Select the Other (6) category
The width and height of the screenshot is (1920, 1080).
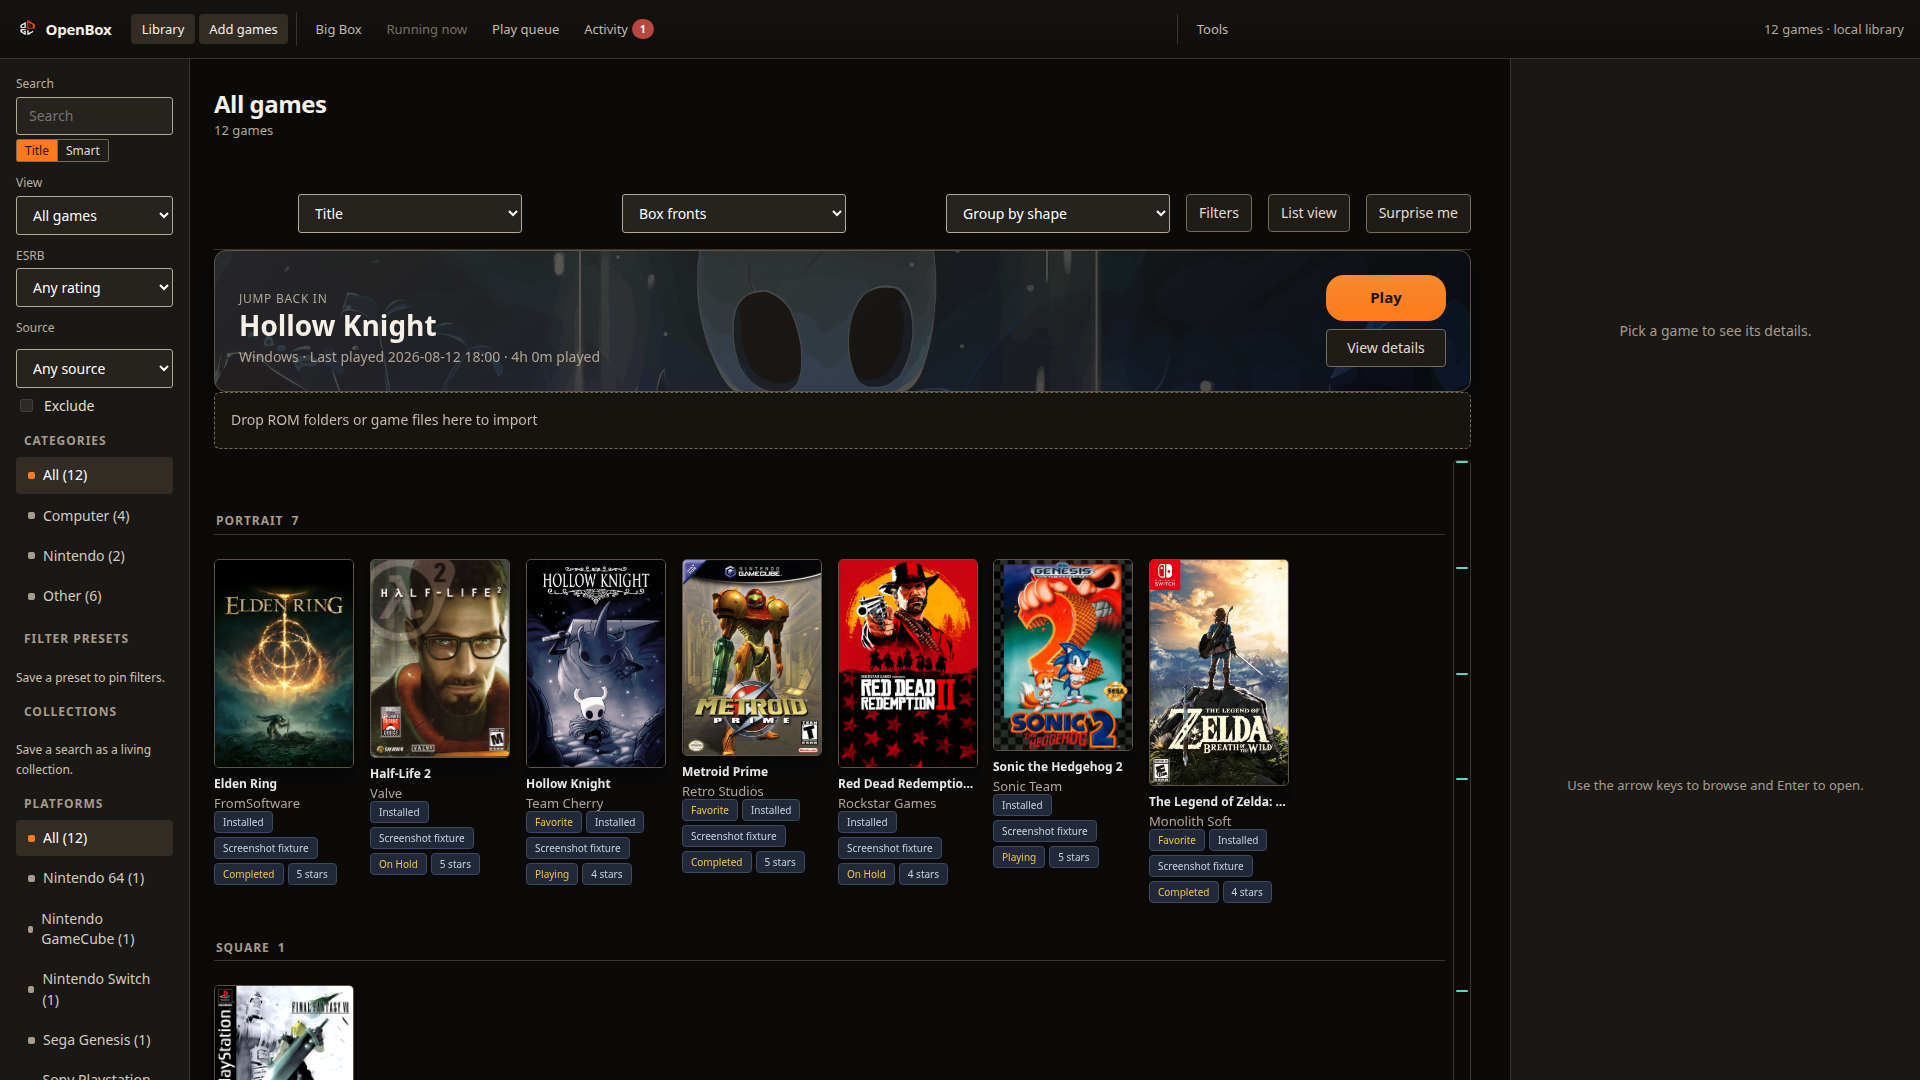94,596
